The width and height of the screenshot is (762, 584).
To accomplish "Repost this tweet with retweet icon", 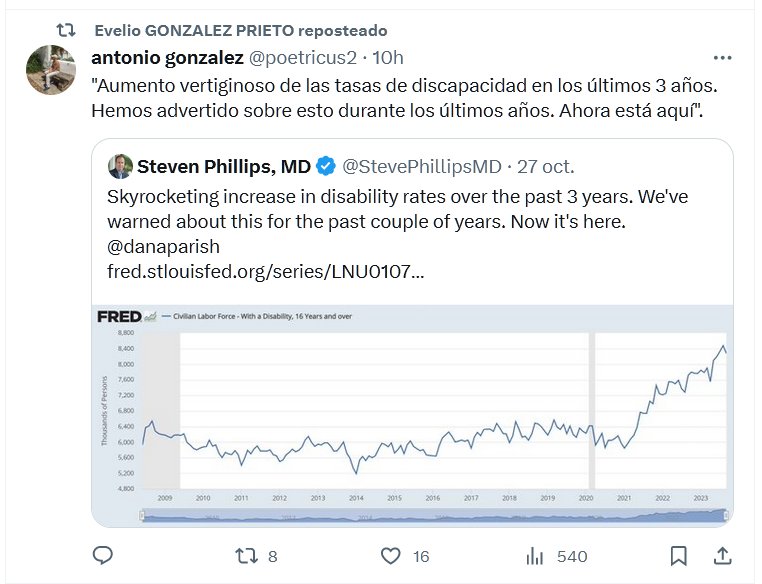I will point(246,555).
